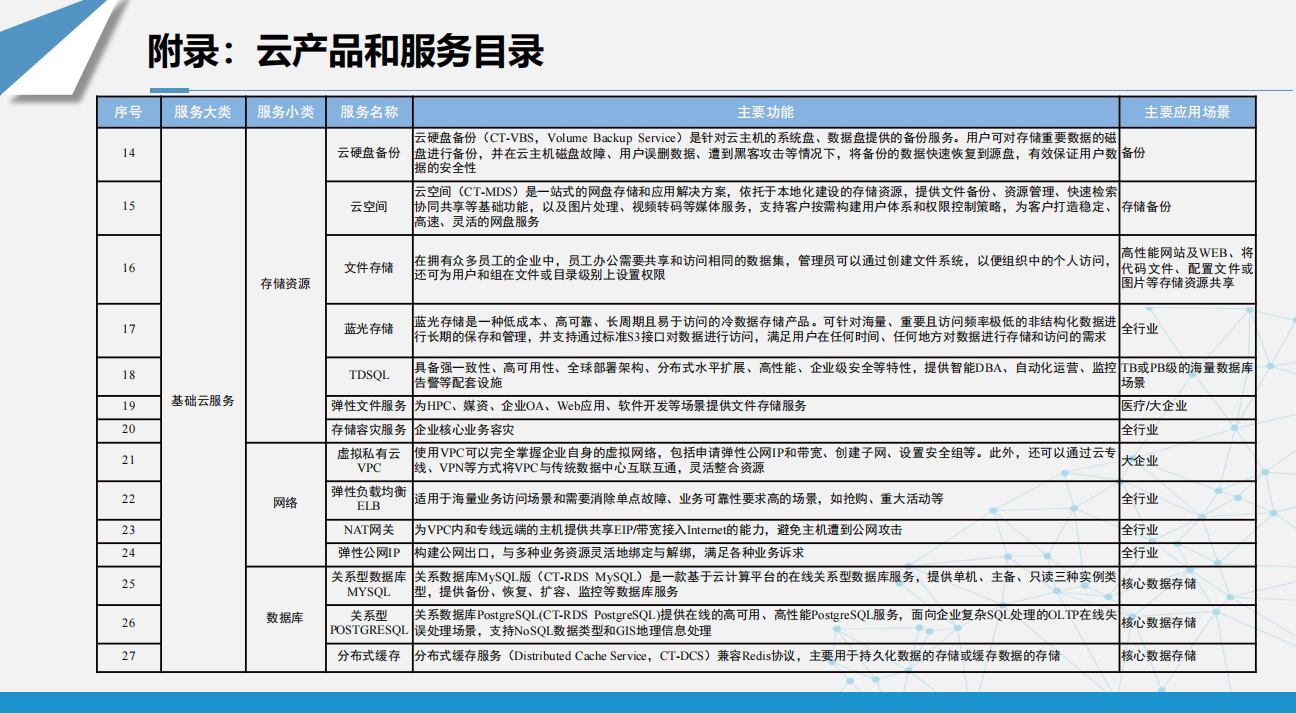Select the 弹性文件服务 cell
Viewport: 1296px width, 714px height.
pyautogui.click(x=369, y=406)
